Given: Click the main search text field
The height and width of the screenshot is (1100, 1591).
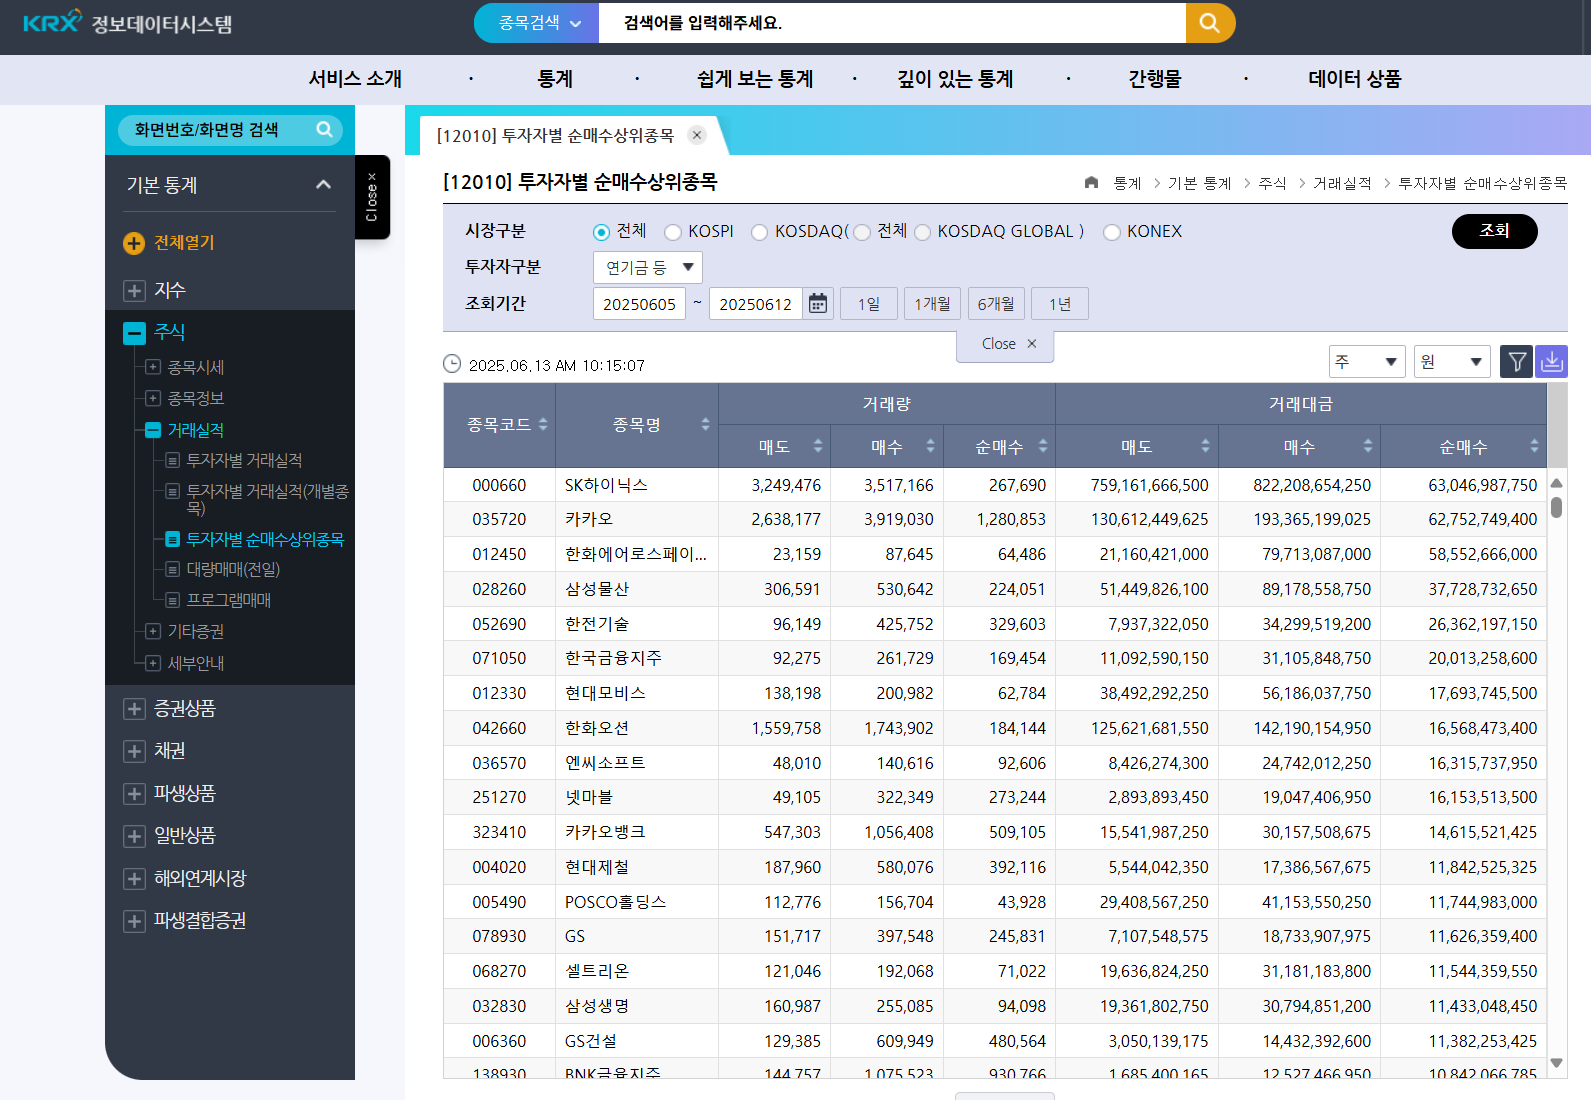Looking at the screenshot, I should pos(892,23).
